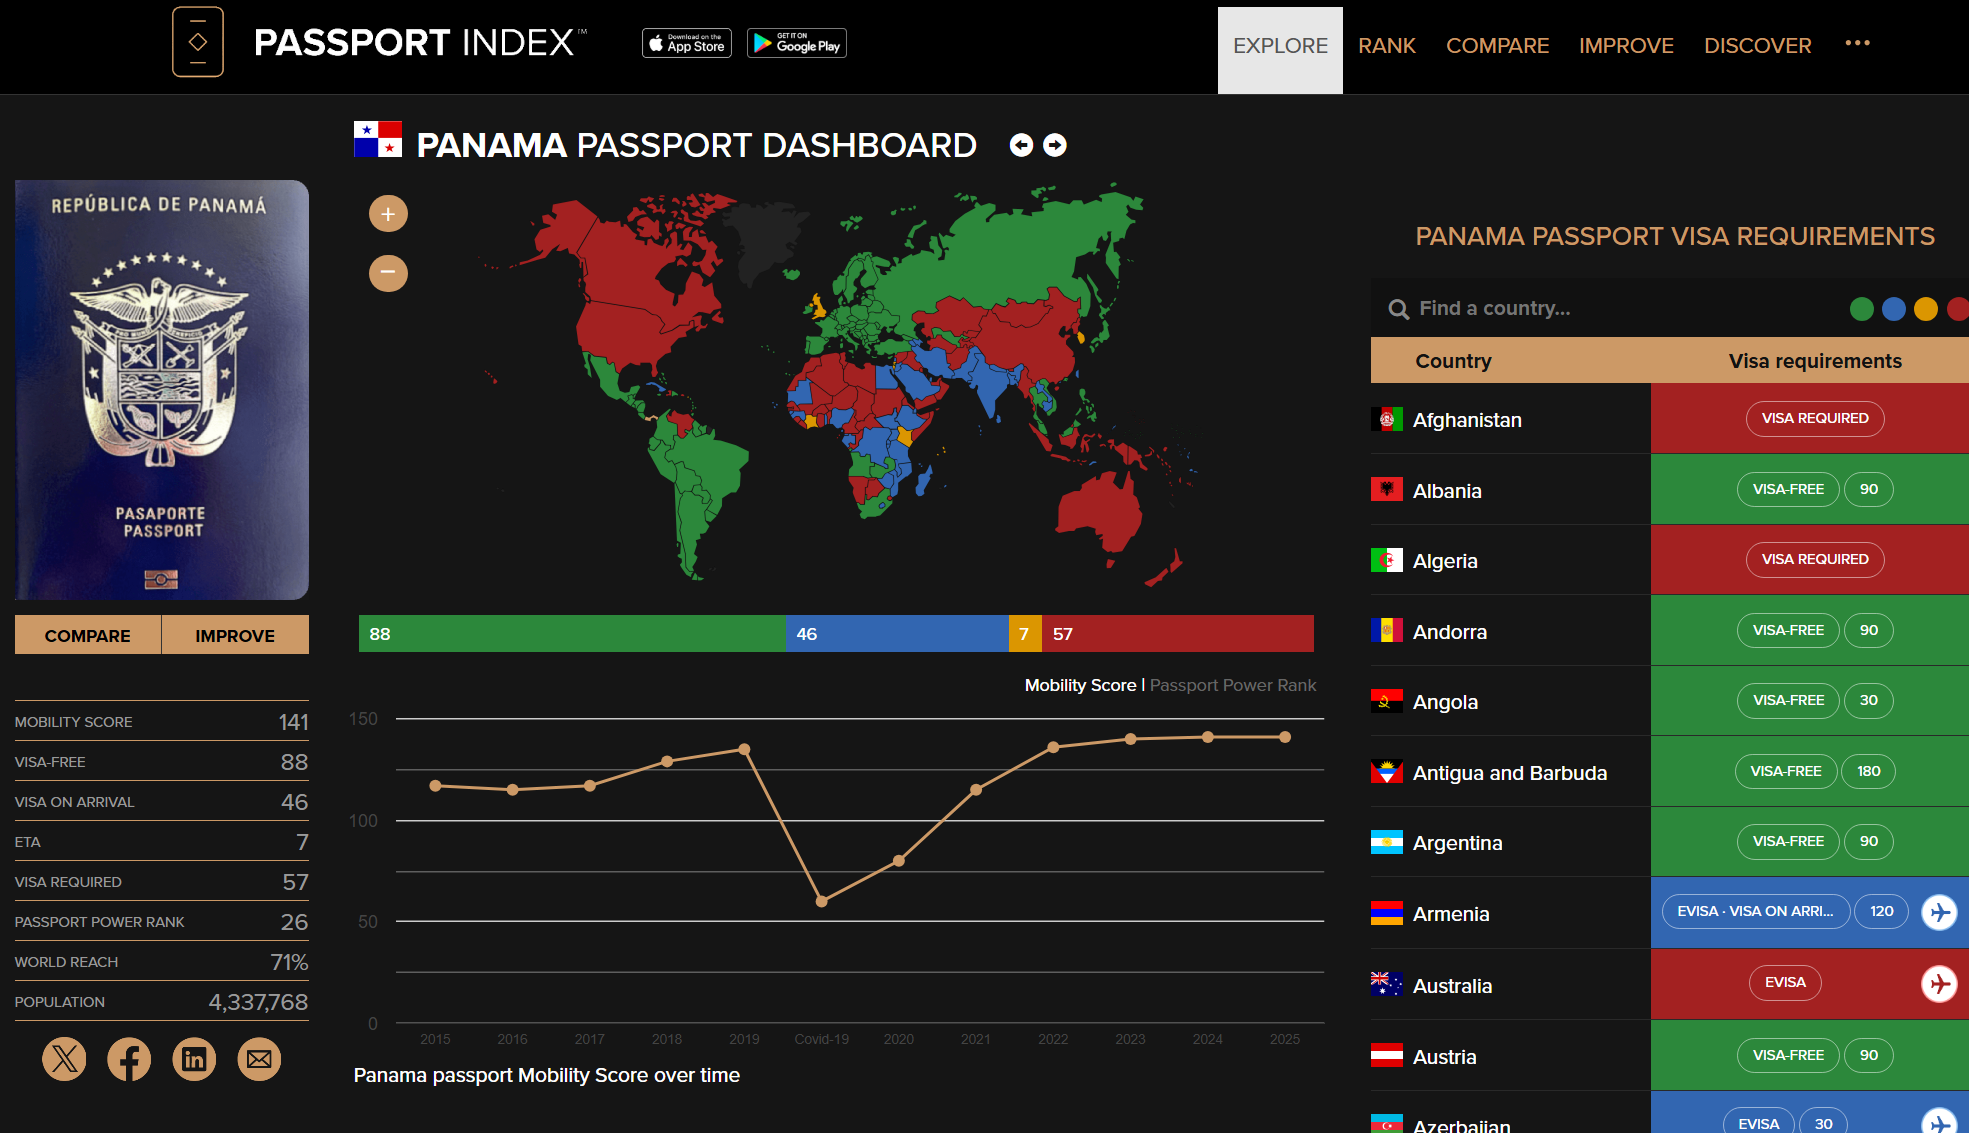The image size is (1969, 1133).
Task: Zoom out on the world map
Action: point(388,272)
